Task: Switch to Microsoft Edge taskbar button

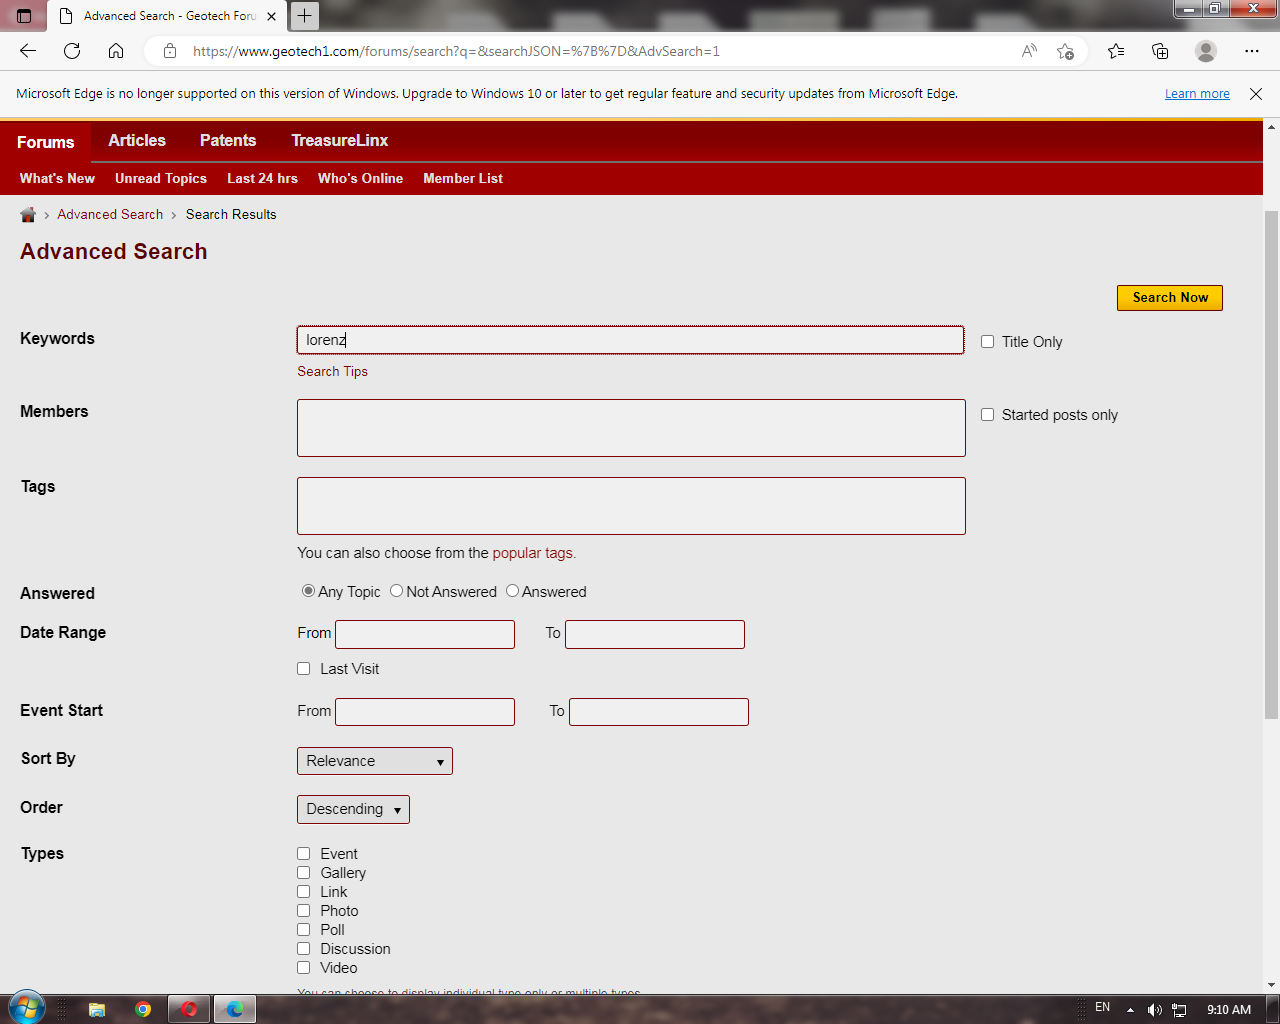Action: tap(235, 1009)
